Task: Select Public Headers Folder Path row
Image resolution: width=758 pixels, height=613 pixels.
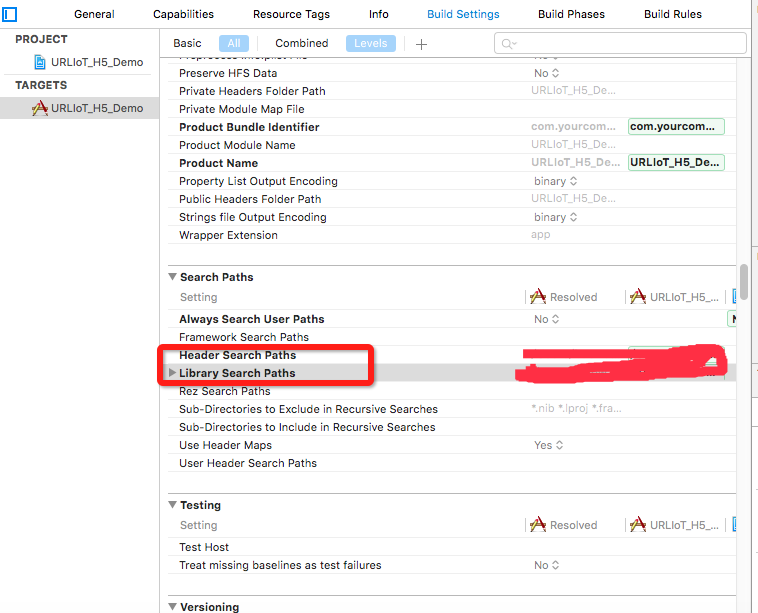Action: pos(452,199)
